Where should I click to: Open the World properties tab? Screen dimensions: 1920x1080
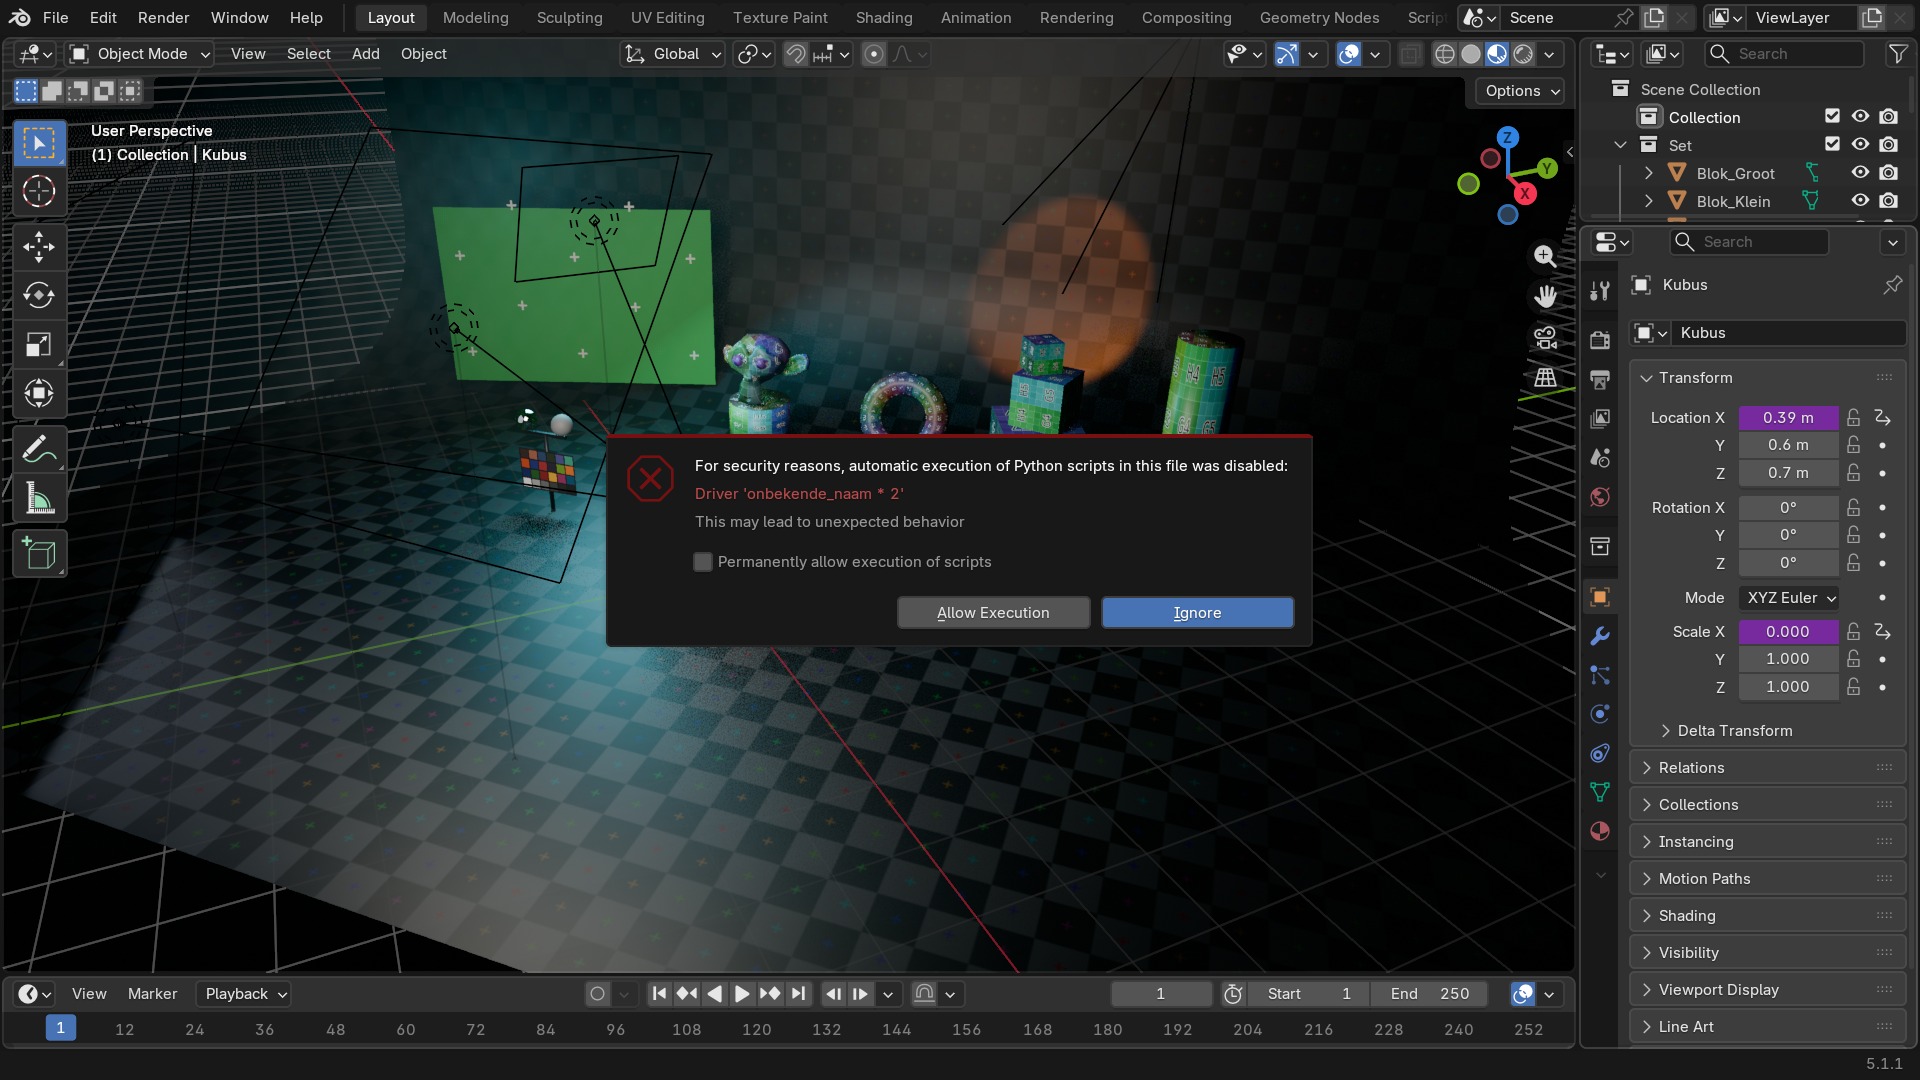click(1600, 497)
